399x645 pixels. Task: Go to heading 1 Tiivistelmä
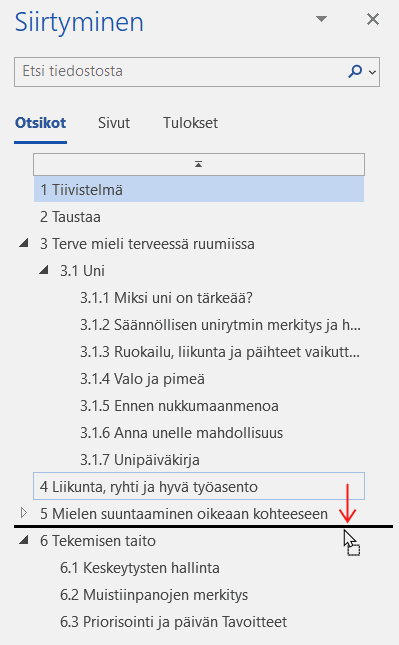[199, 190]
